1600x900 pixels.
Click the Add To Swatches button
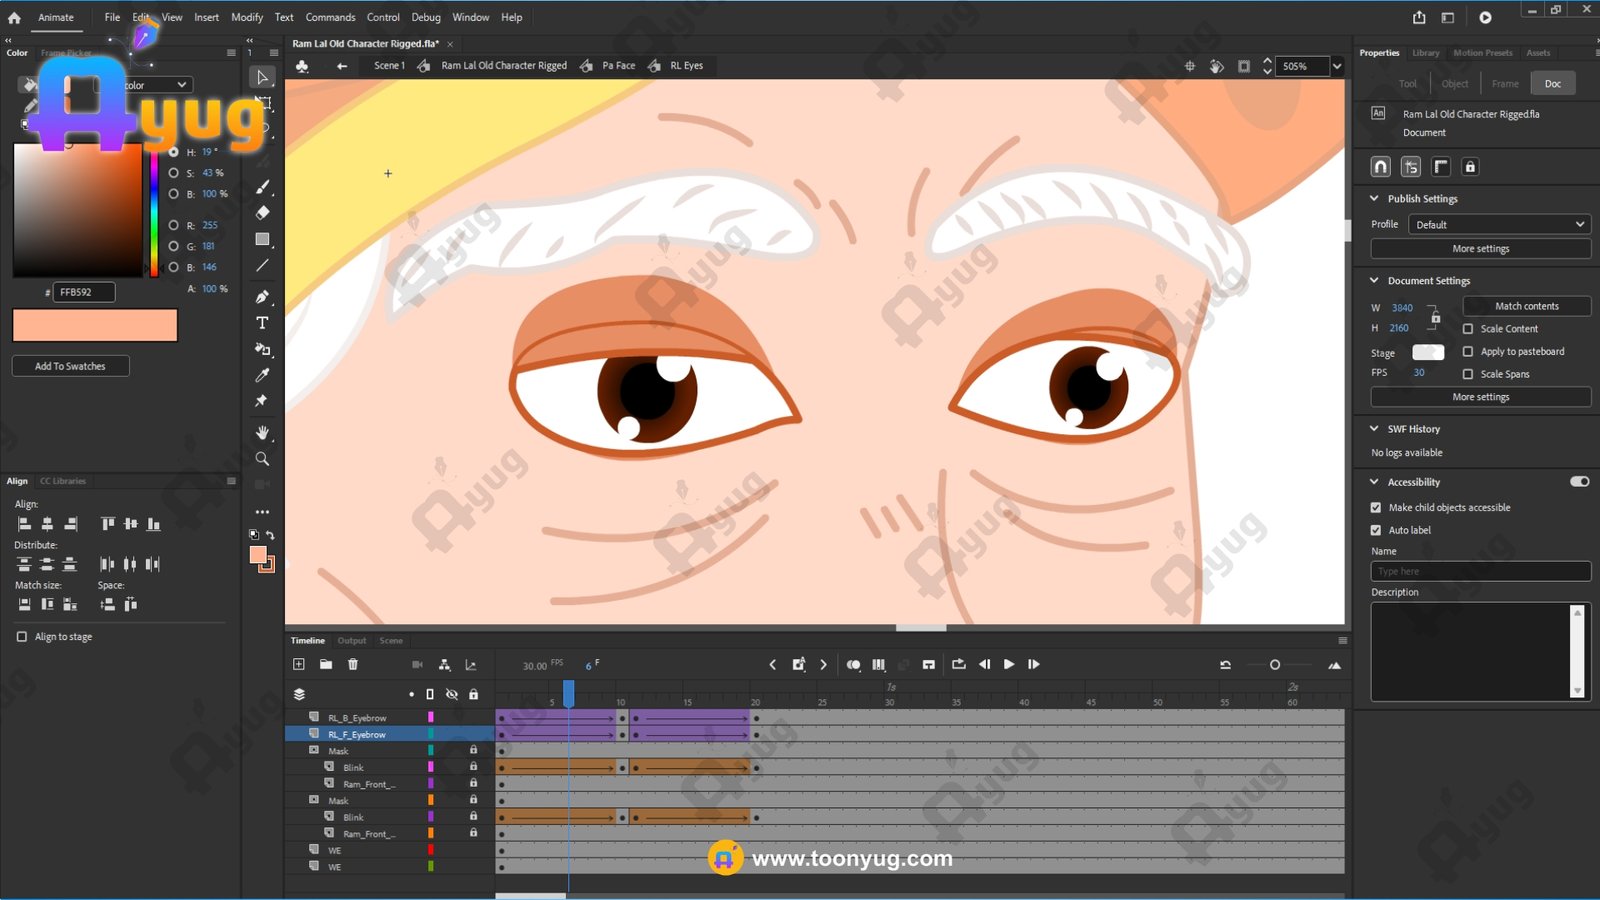point(70,366)
